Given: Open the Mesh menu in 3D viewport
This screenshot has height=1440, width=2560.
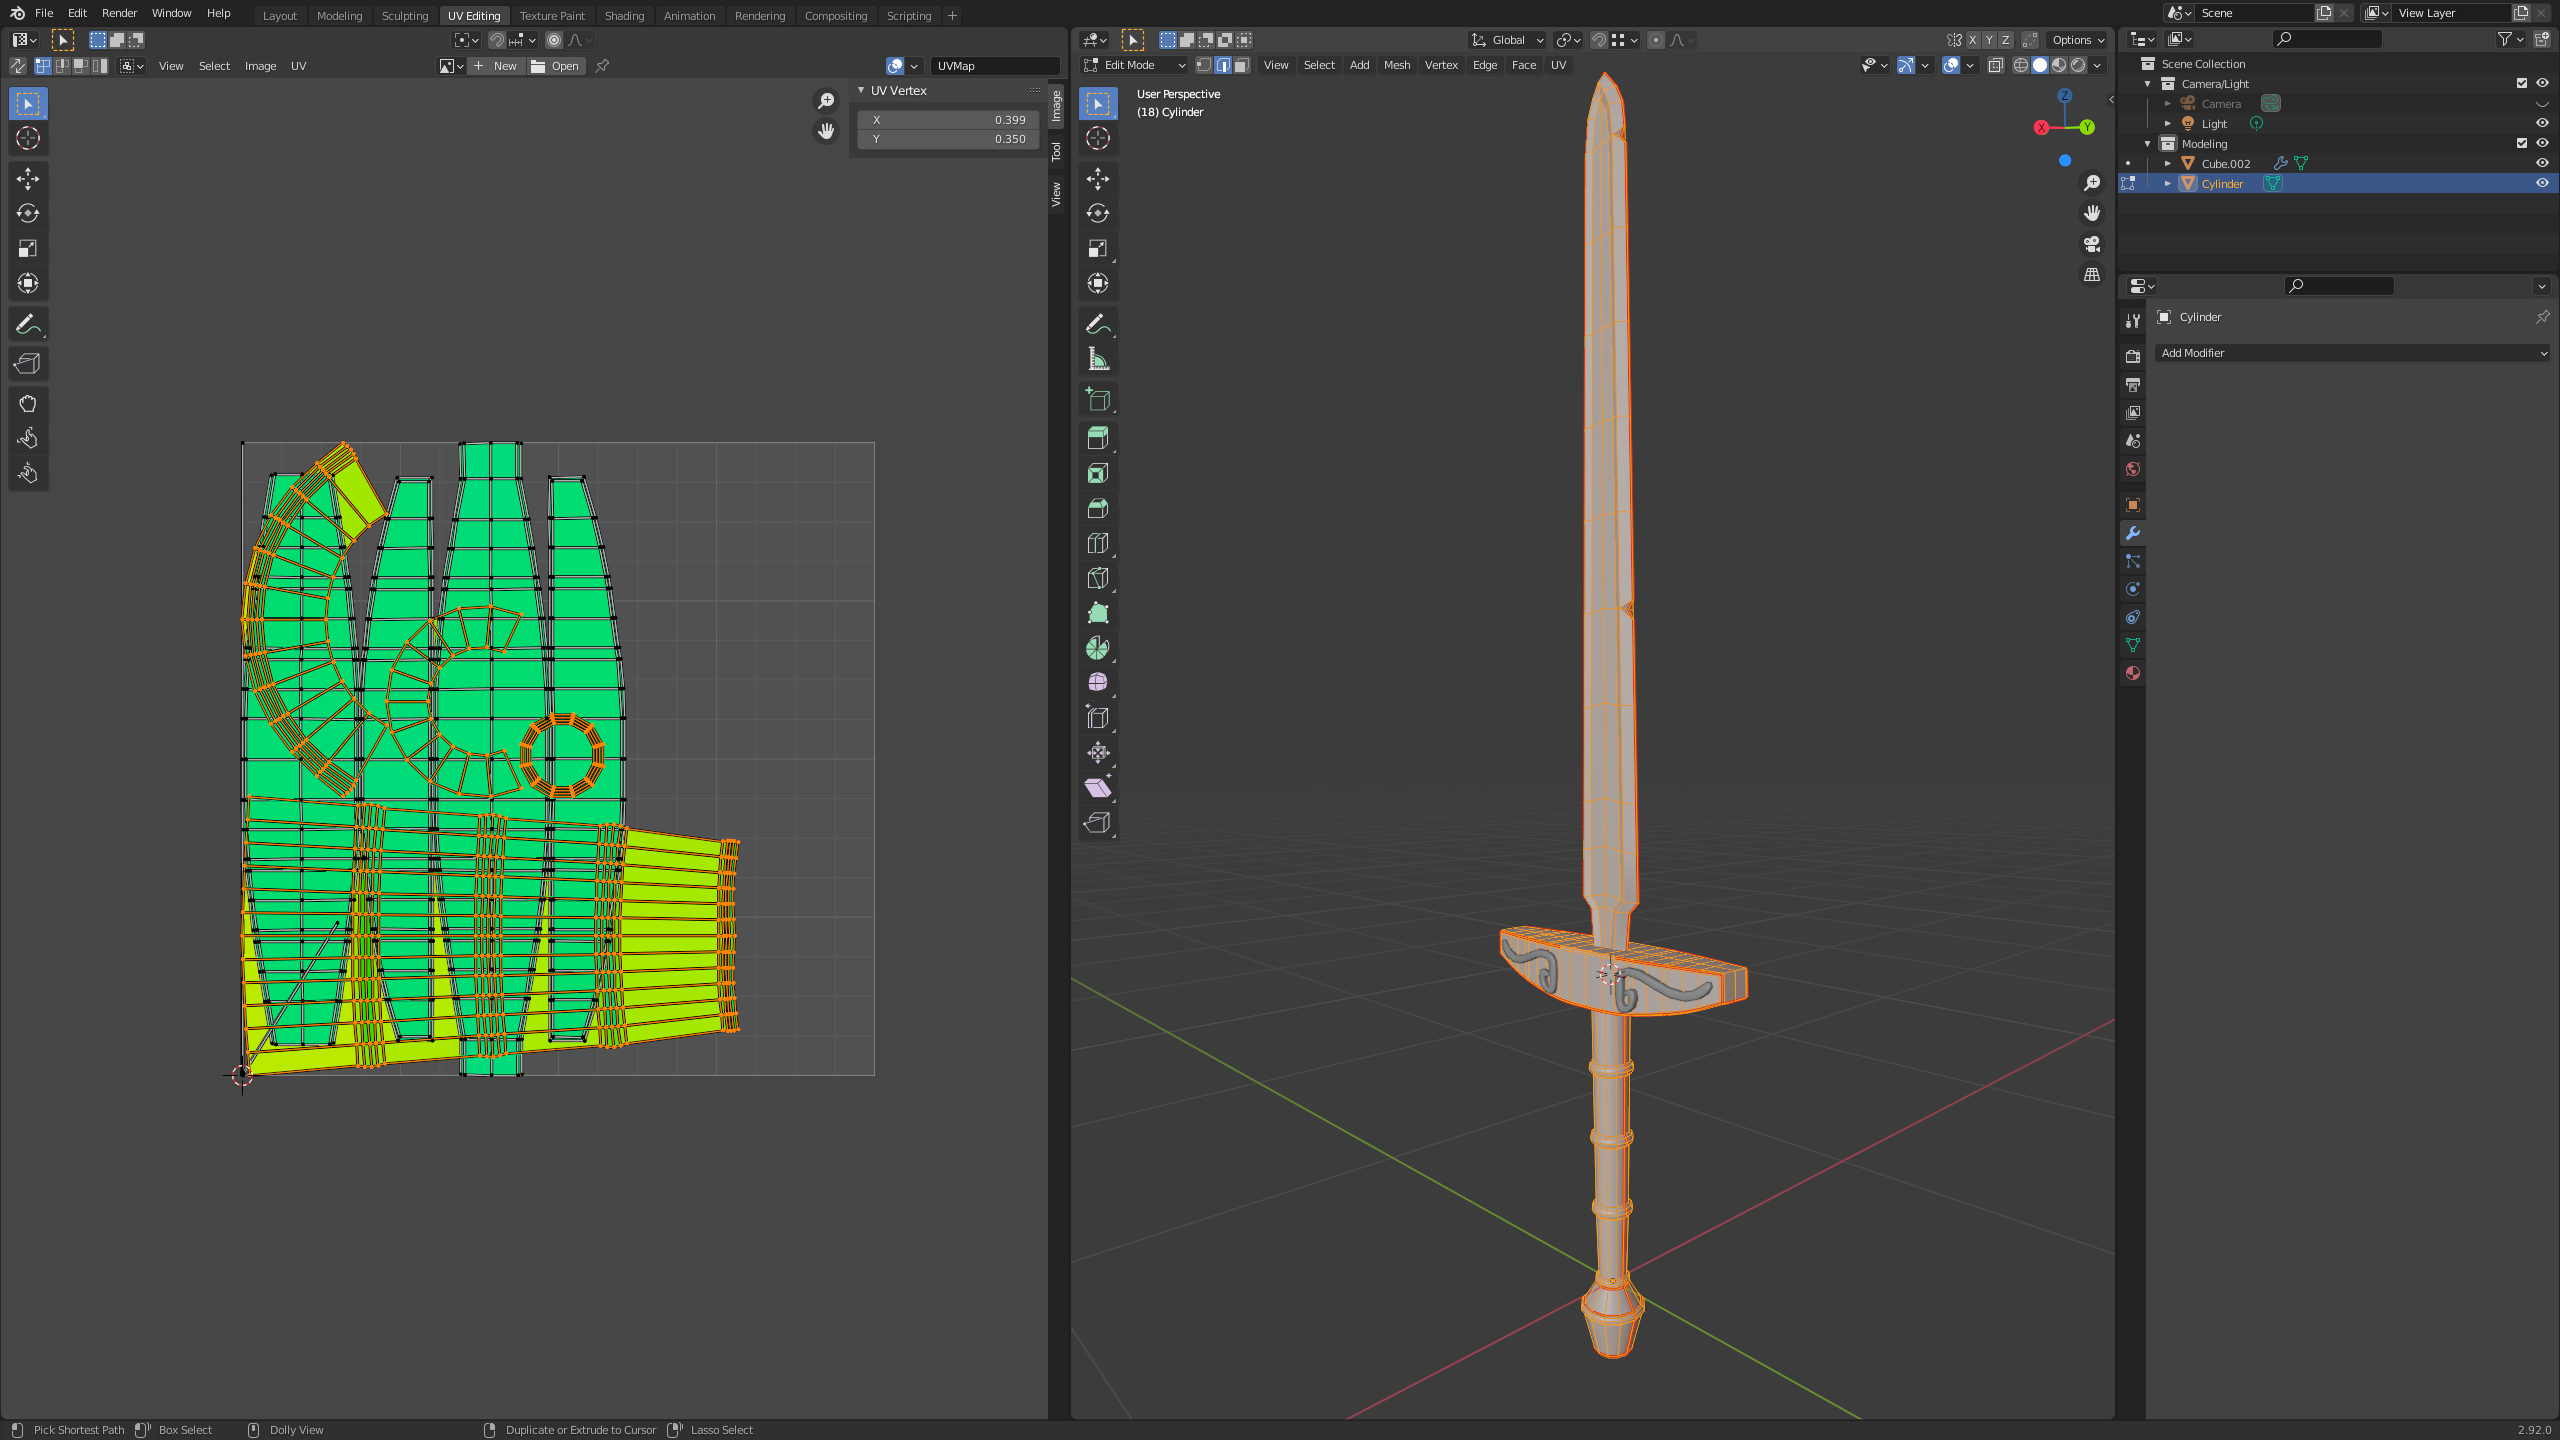Looking at the screenshot, I should 1396,65.
